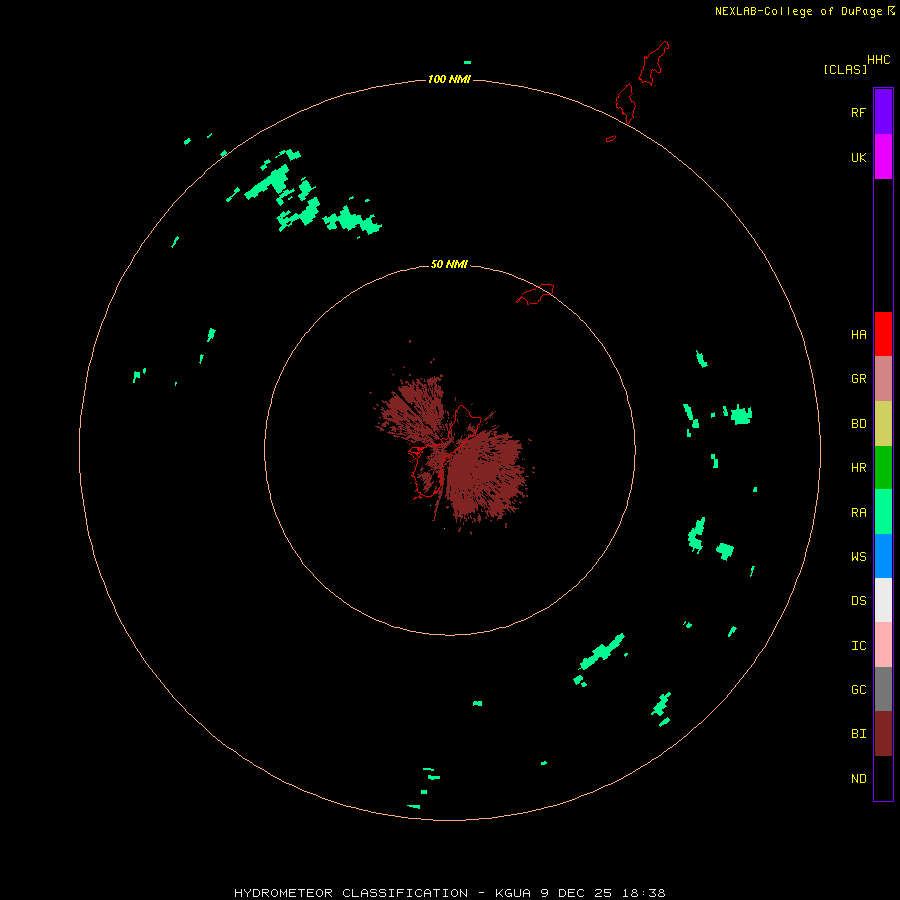The image size is (900, 900).
Task: Click the GR legend label
Action: click(859, 379)
